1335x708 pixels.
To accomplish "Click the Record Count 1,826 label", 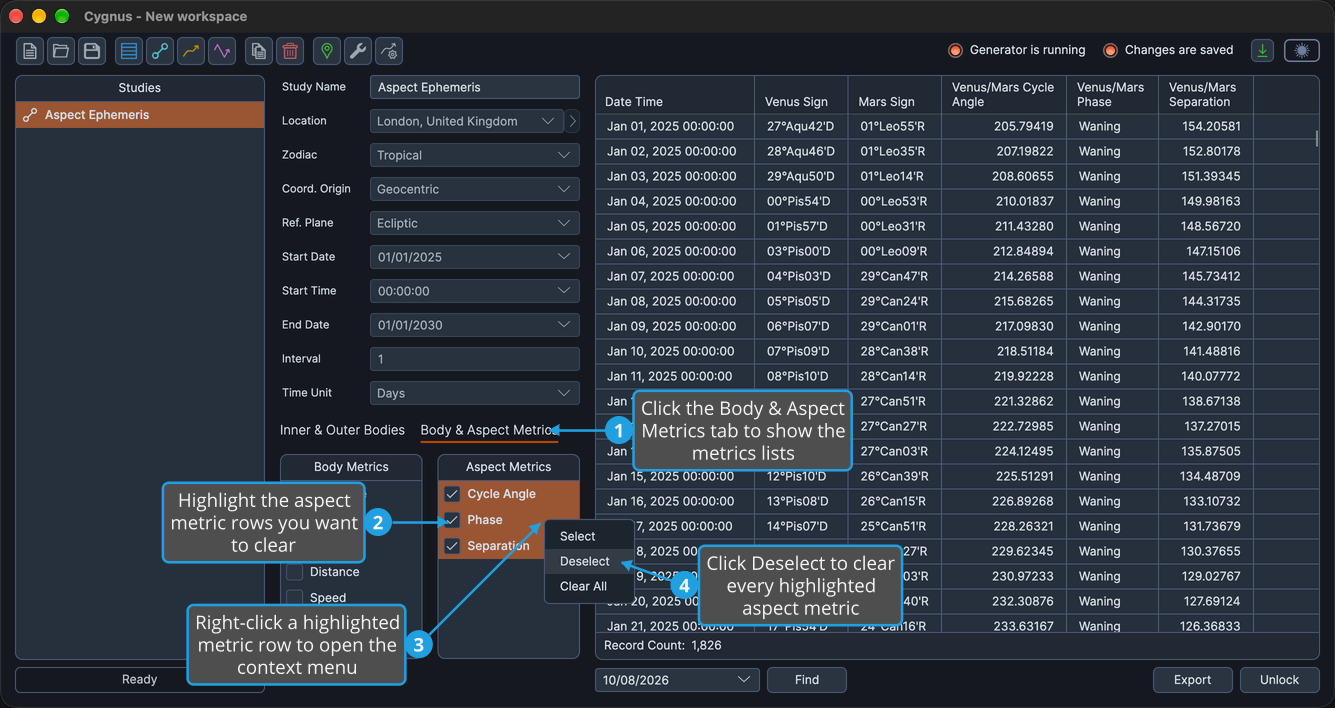I will coord(663,646).
